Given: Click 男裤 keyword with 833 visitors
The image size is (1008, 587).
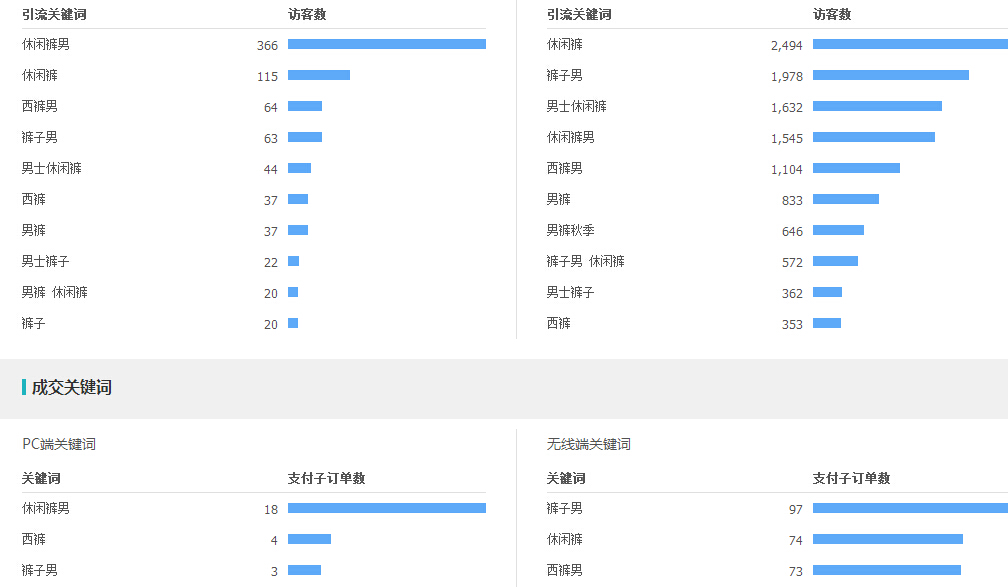Looking at the screenshot, I should pos(558,199).
